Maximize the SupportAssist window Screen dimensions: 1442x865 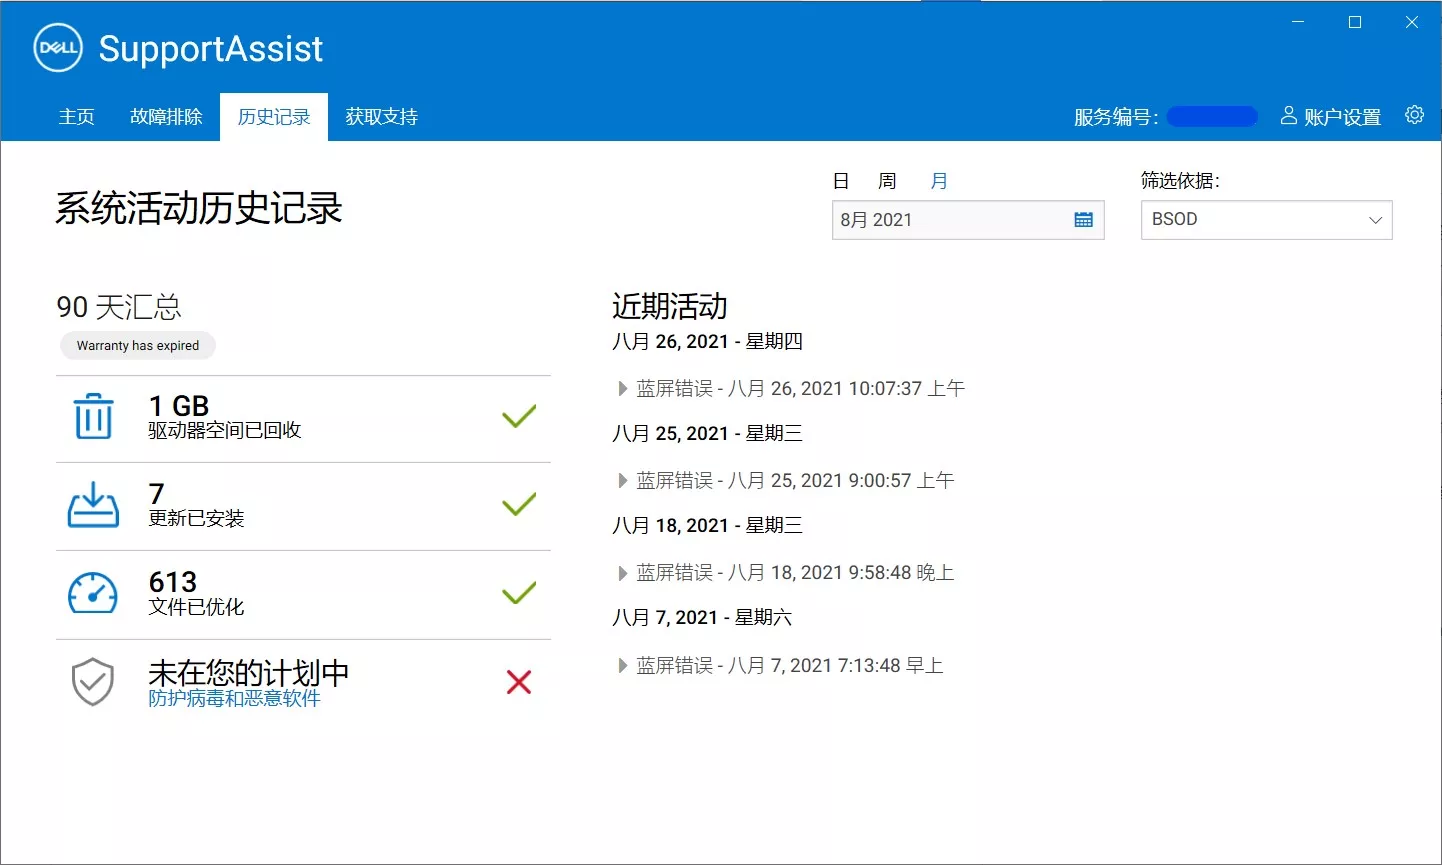(x=1355, y=22)
